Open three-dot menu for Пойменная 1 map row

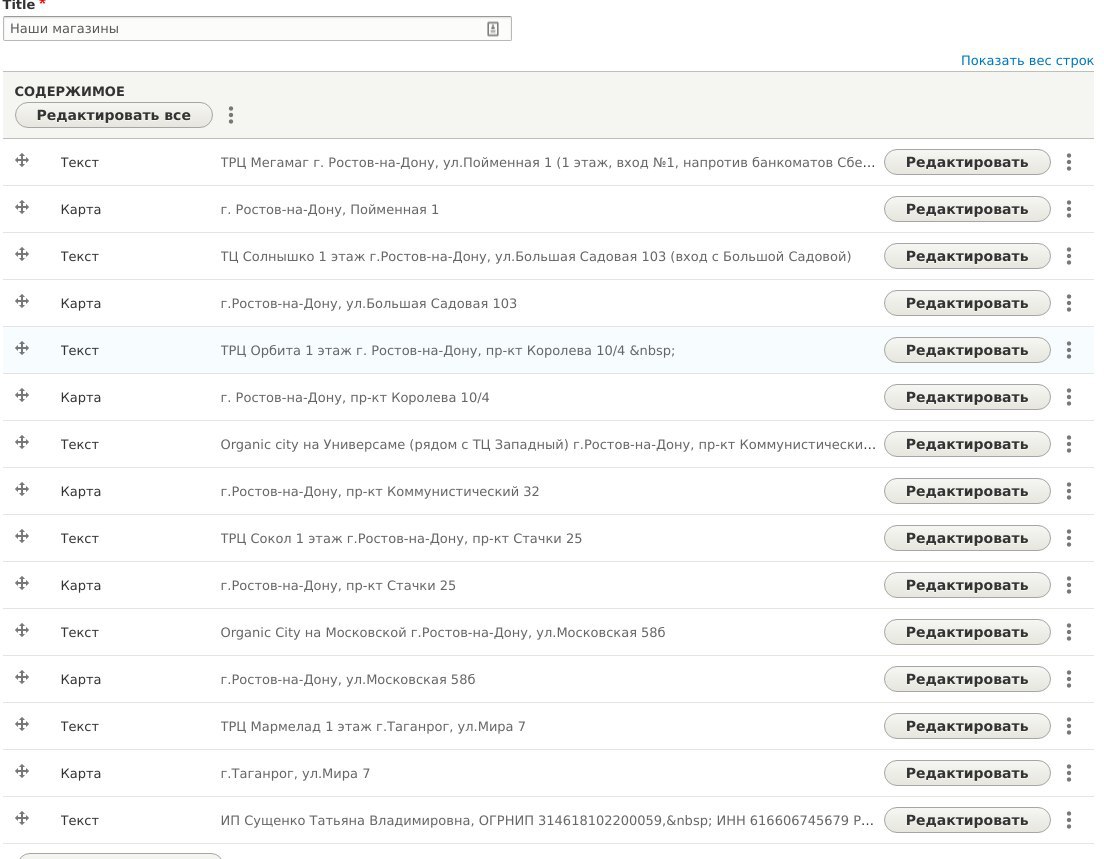pyautogui.click(x=1069, y=209)
